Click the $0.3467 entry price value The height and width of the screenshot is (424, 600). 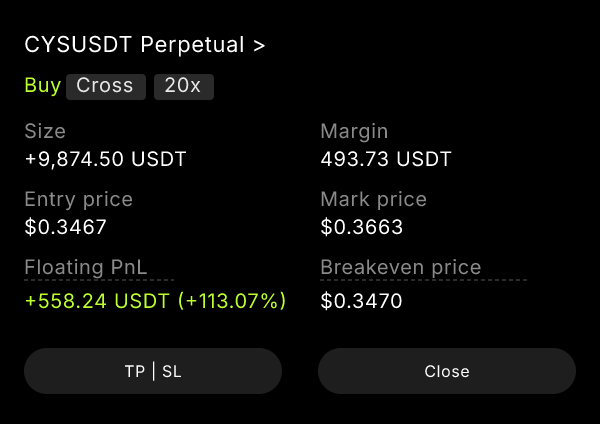65,227
